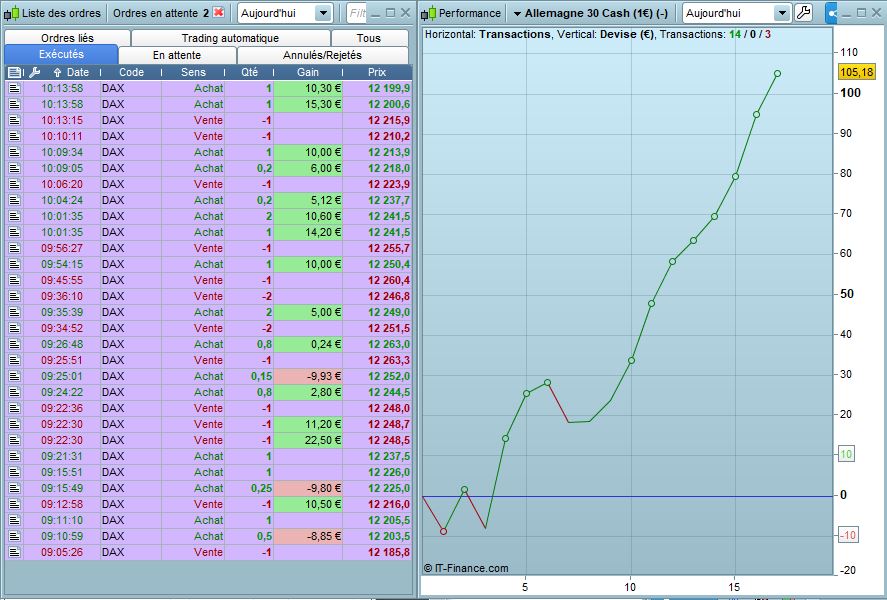Switch to the Annulés/Rejetés tab
The height and width of the screenshot is (600, 887).
tap(322, 55)
